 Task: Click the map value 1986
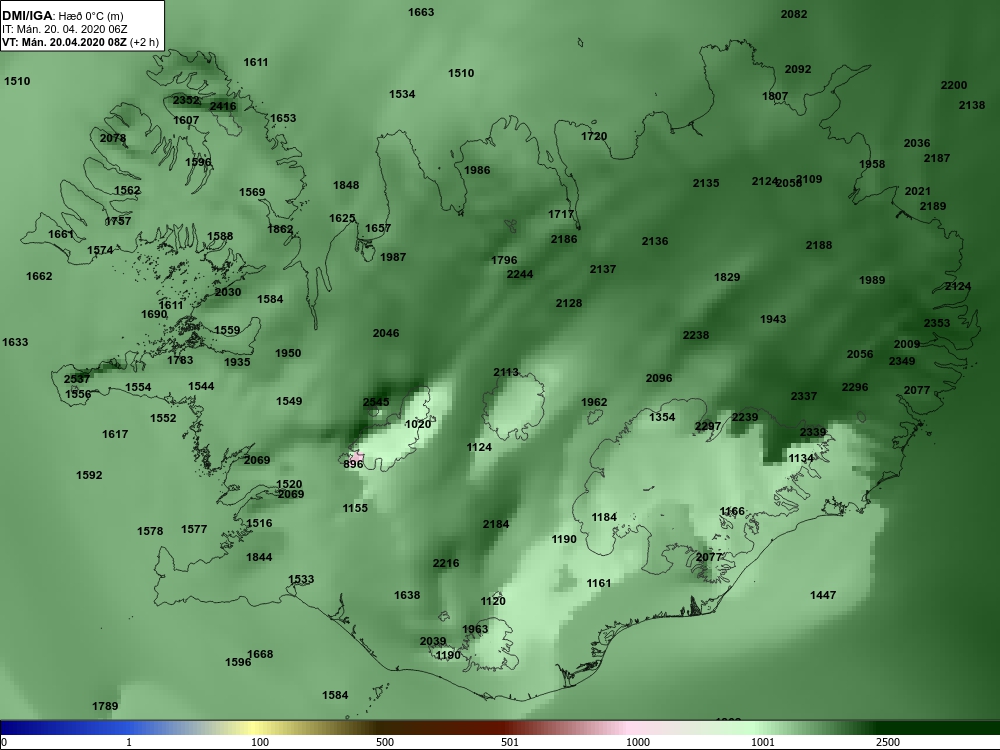tap(477, 170)
